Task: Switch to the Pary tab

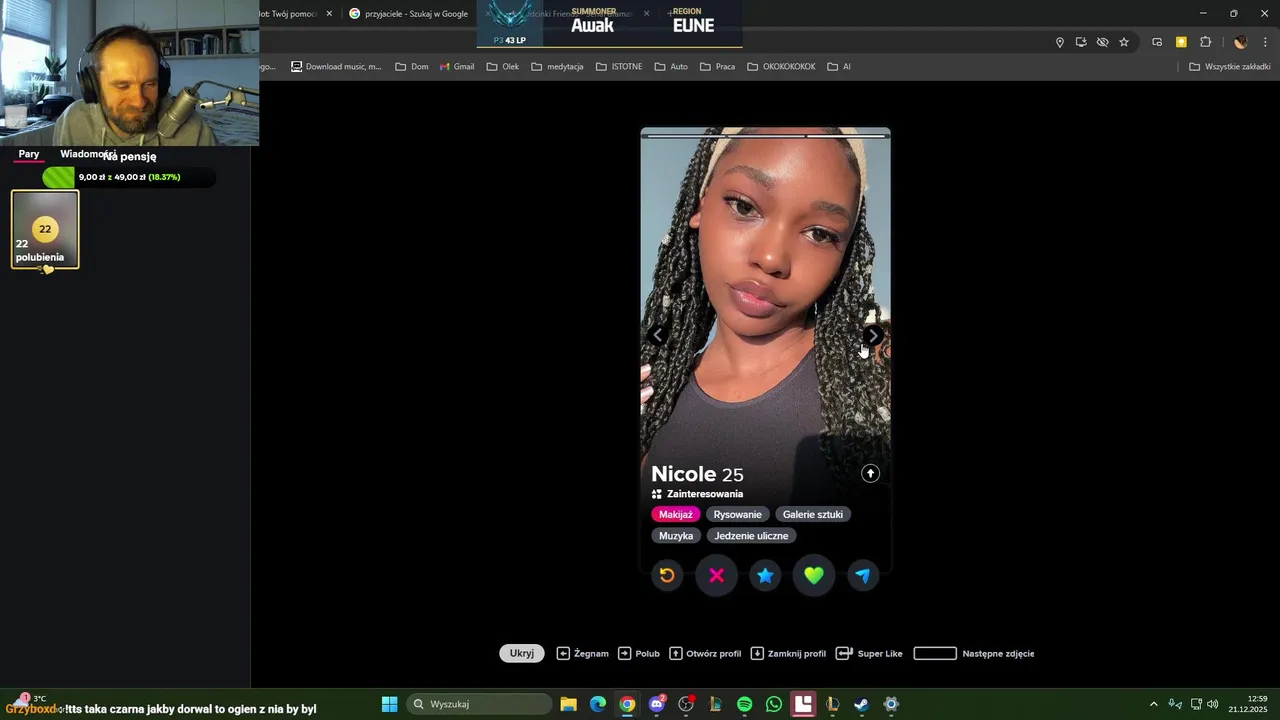Action: click(x=29, y=154)
